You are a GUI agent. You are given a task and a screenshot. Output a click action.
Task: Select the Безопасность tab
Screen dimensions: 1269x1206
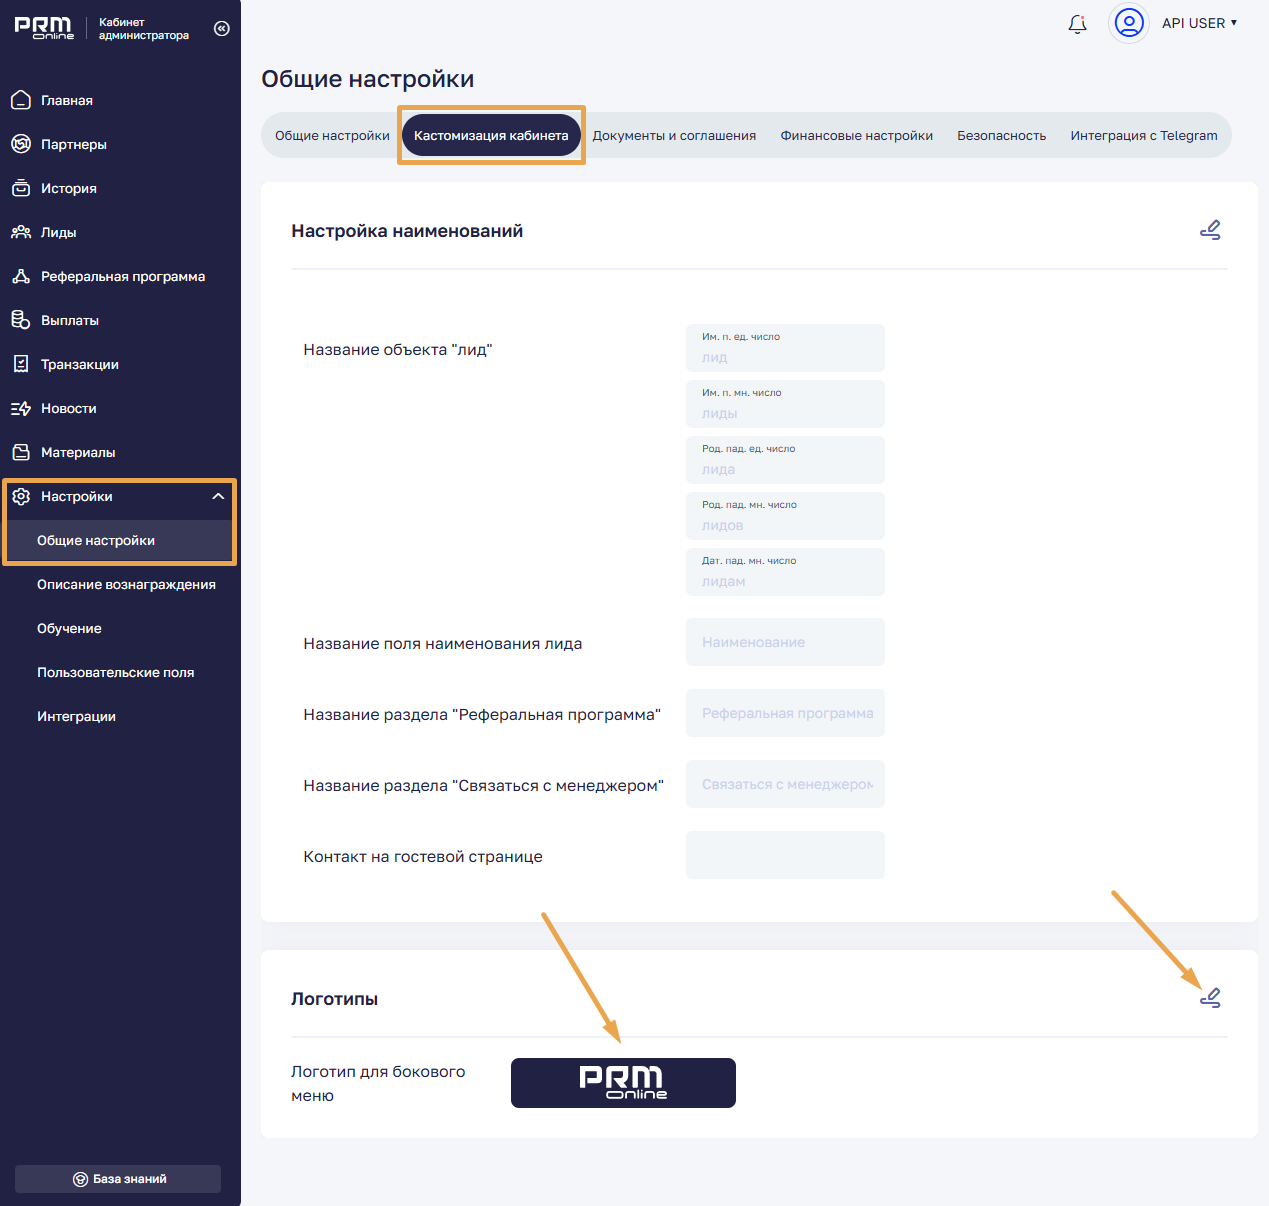coord(1001,136)
